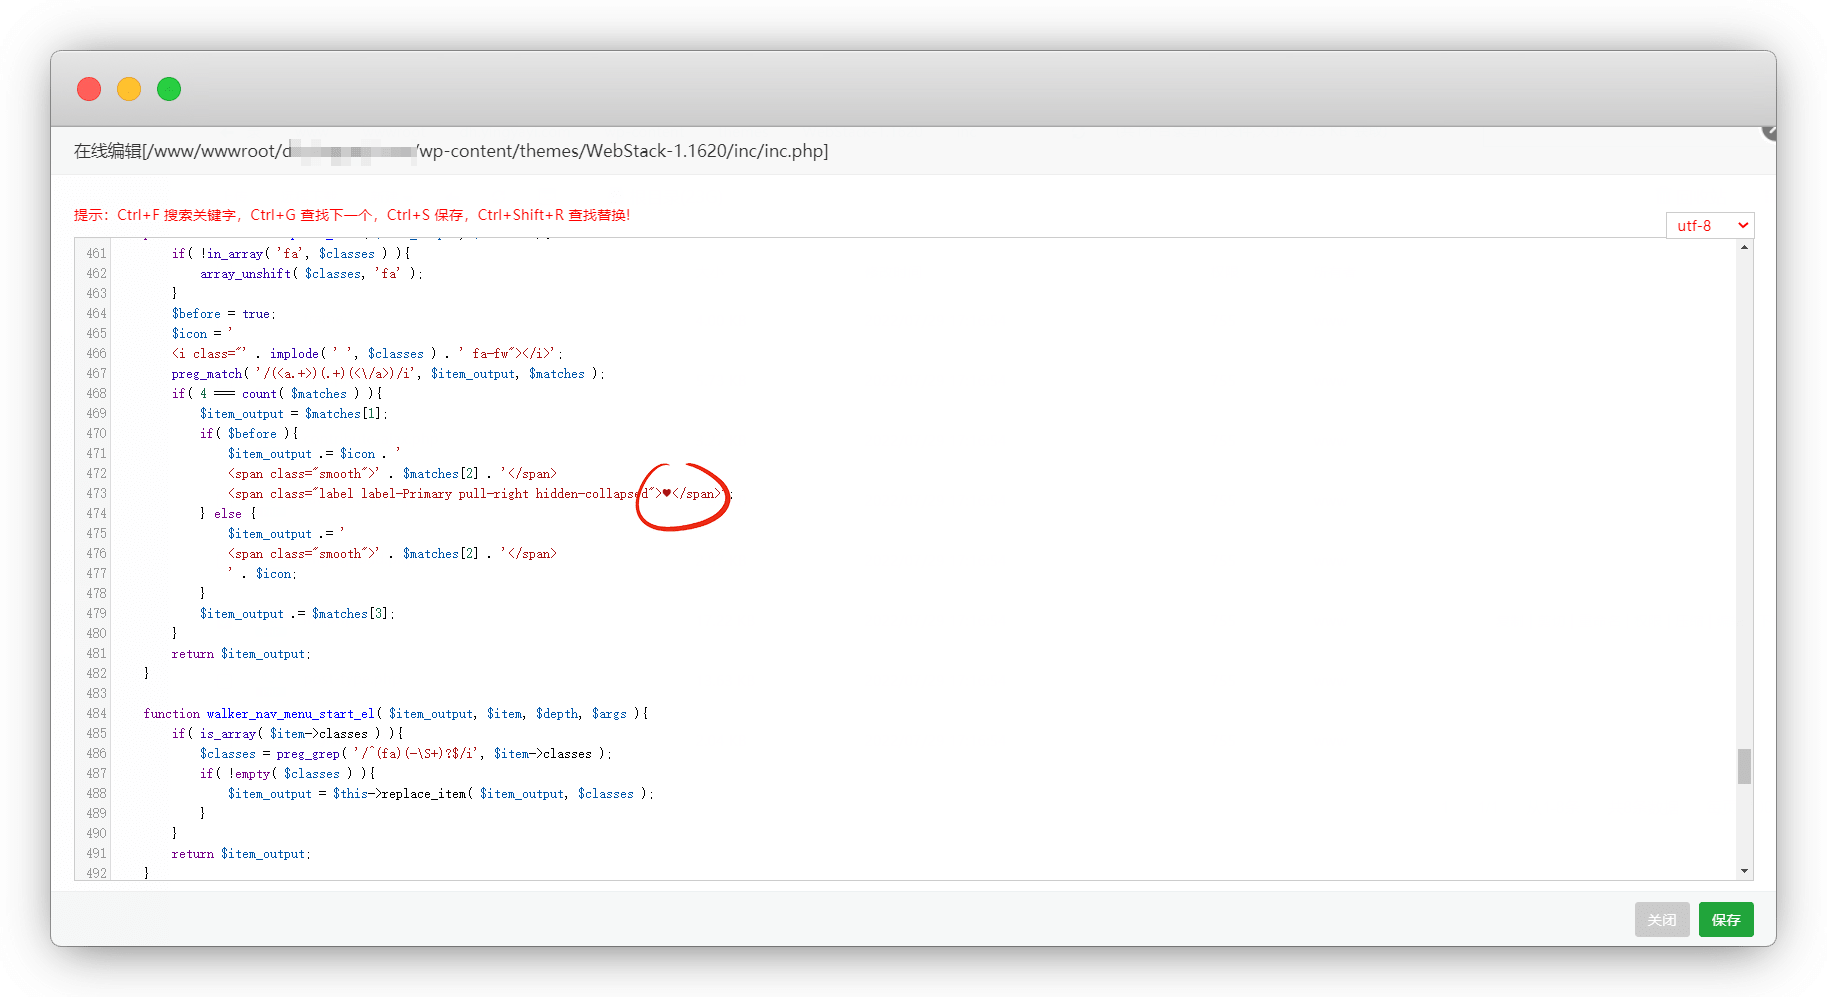Click the editor vertical scrollbar thumb
The width and height of the screenshot is (1827, 997).
1744,767
